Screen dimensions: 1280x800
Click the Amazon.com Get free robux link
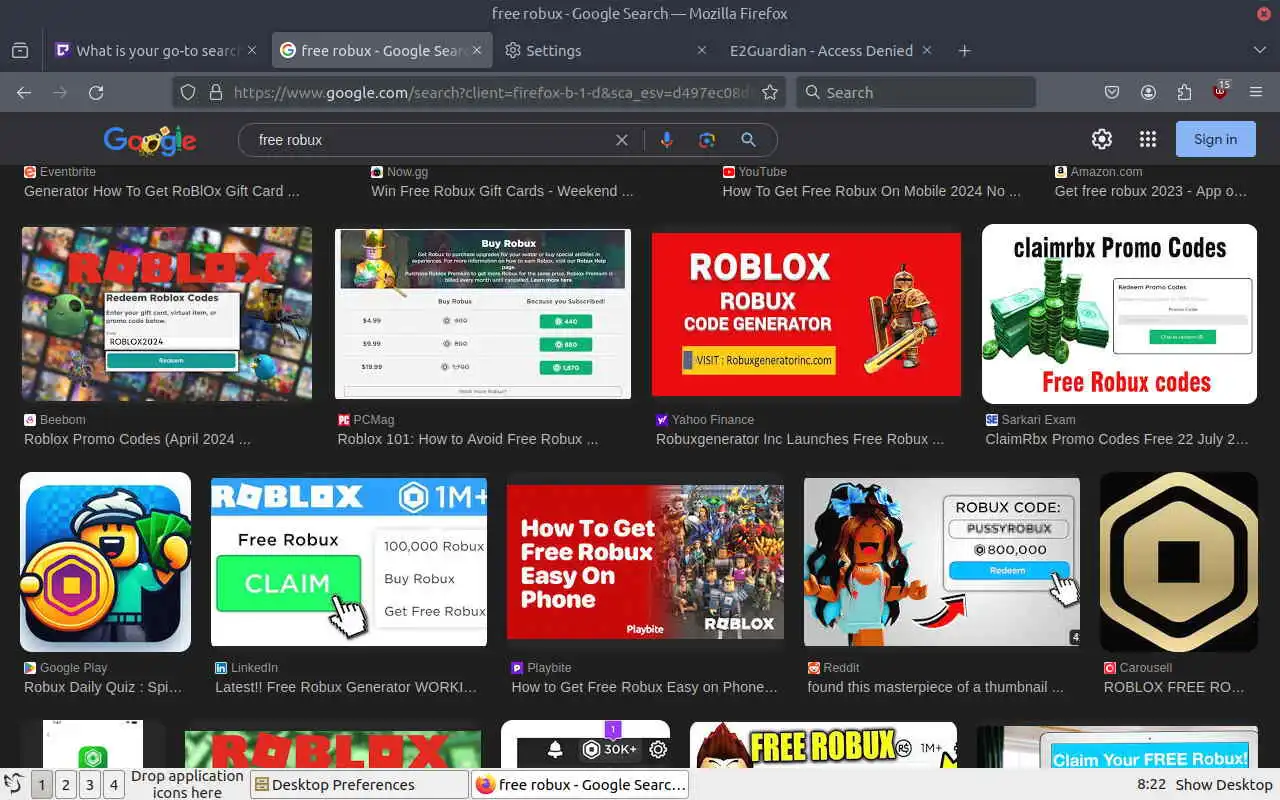(1150, 191)
